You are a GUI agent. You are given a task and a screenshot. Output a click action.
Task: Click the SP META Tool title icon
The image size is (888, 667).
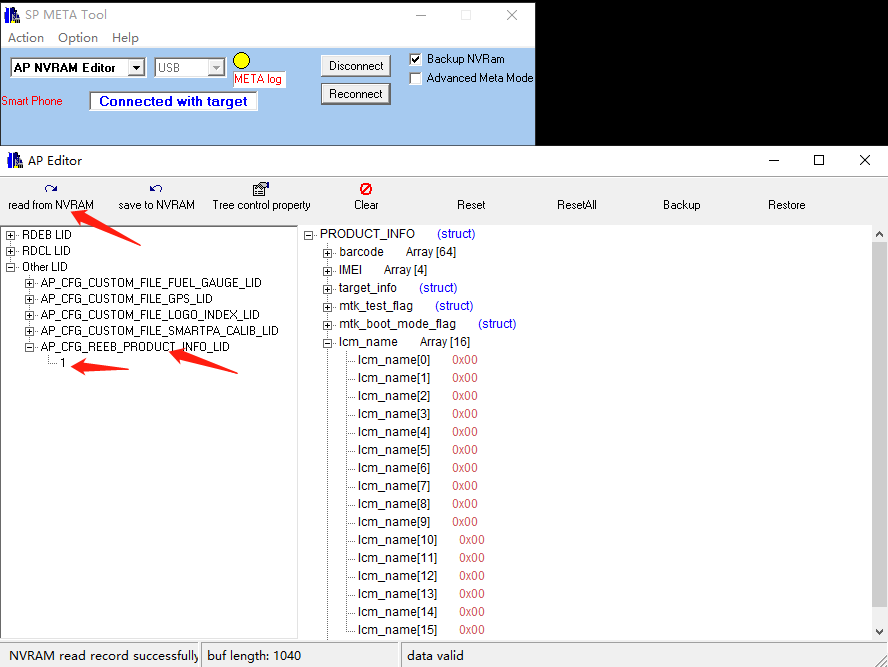coord(13,15)
